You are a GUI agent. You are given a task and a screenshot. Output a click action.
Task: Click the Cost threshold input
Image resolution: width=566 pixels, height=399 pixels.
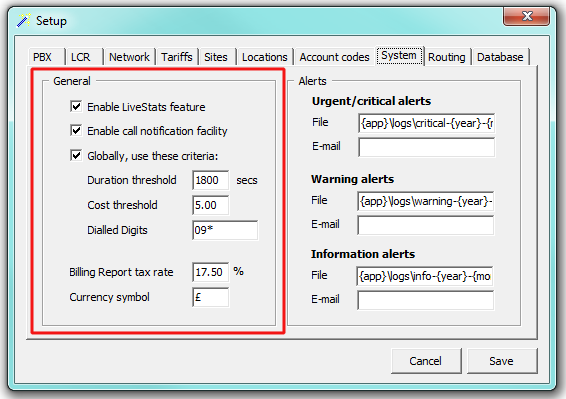tap(210, 205)
